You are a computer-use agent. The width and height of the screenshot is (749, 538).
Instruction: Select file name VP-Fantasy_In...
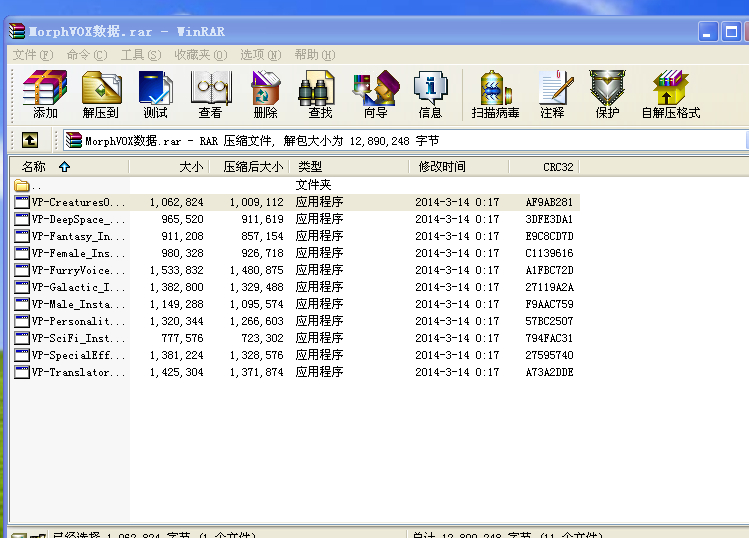click(x=78, y=237)
